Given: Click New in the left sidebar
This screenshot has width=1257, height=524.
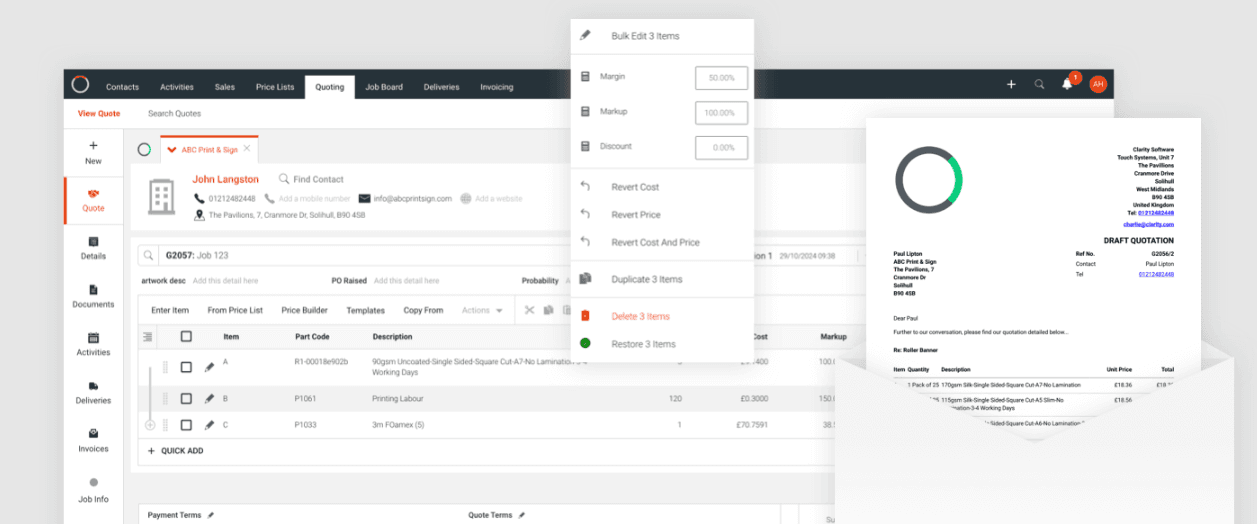Looking at the screenshot, I should (x=93, y=152).
